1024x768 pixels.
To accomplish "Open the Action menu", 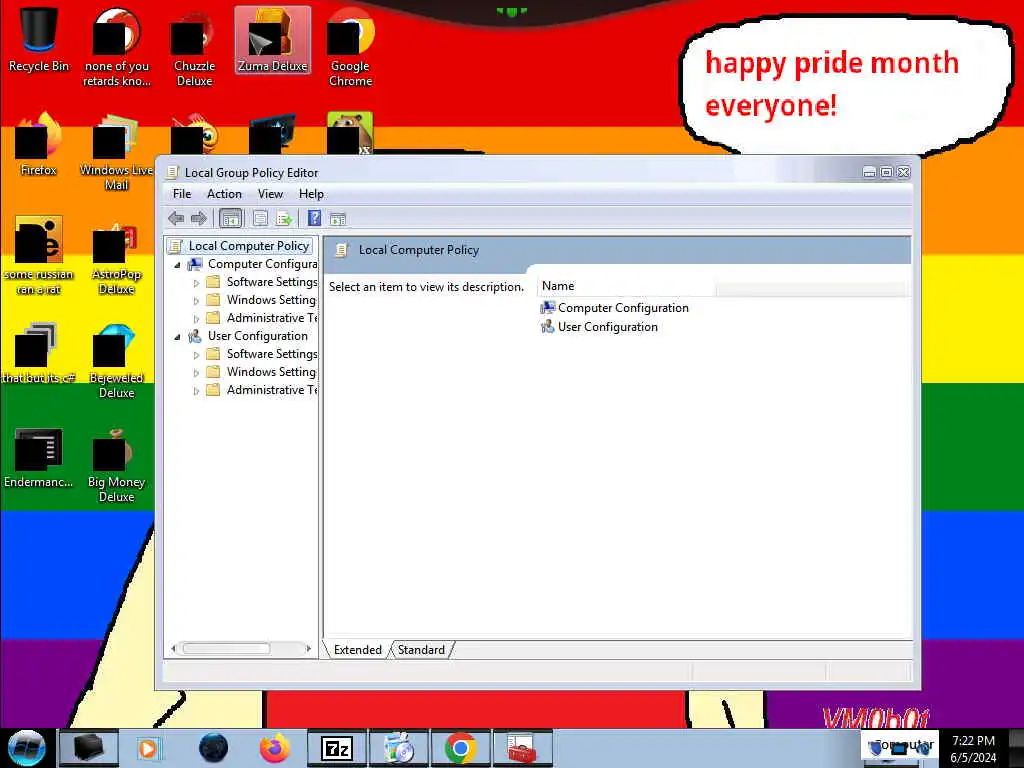I will 224,194.
